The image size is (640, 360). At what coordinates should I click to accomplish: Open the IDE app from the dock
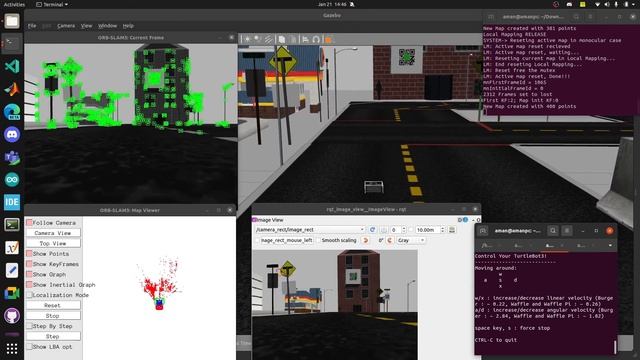coord(12,202)
